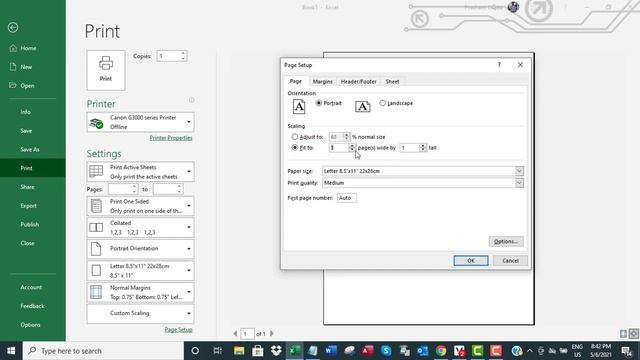Open Outlook from the taskbar

[x=422, y=351]
